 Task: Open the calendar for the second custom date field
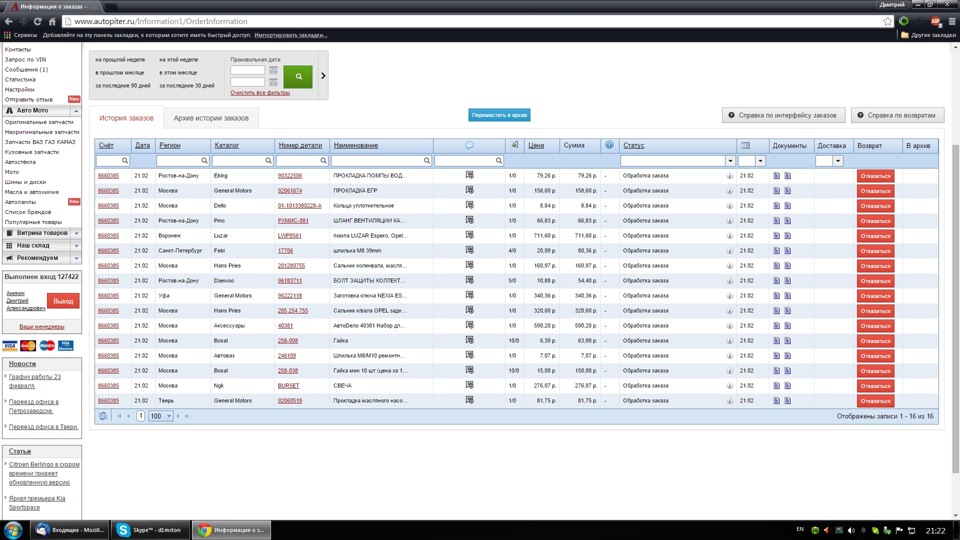[x=273, y=82]
